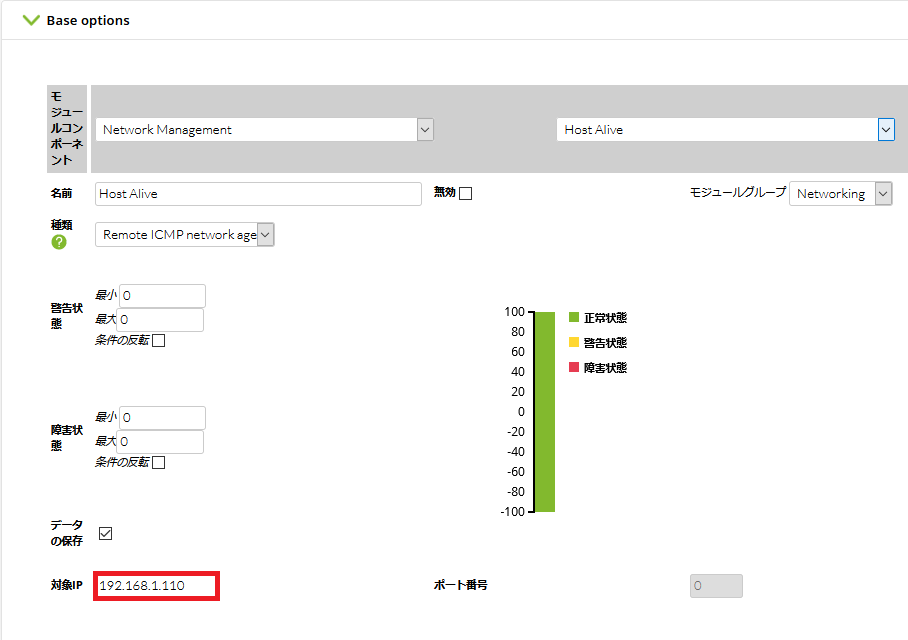Toggle 条件の反転 checkbox for 警告状態
This screenshot has height=640, width=908.
click(159, 341)
